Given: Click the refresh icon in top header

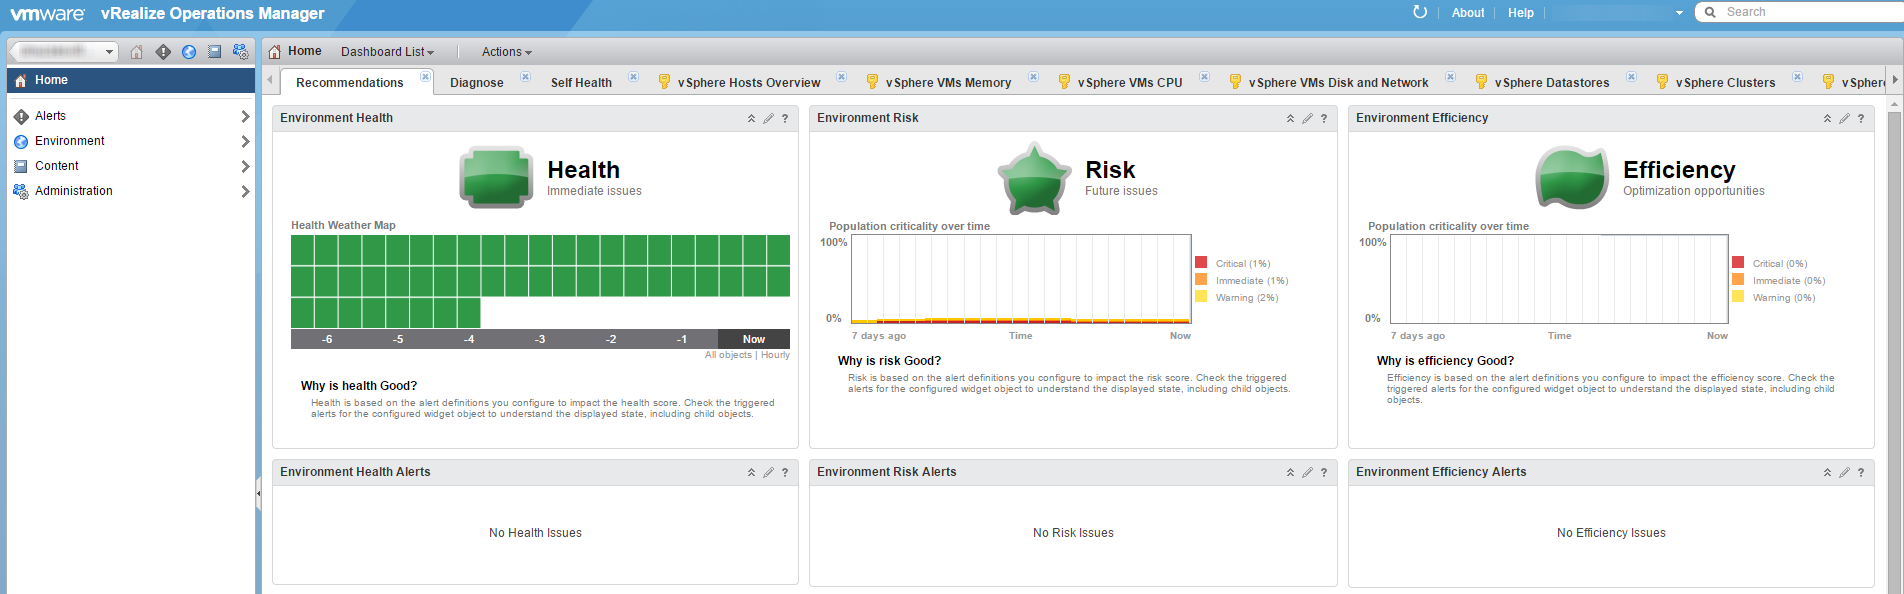Looking at the screenshot, I should click(1419, 12).
